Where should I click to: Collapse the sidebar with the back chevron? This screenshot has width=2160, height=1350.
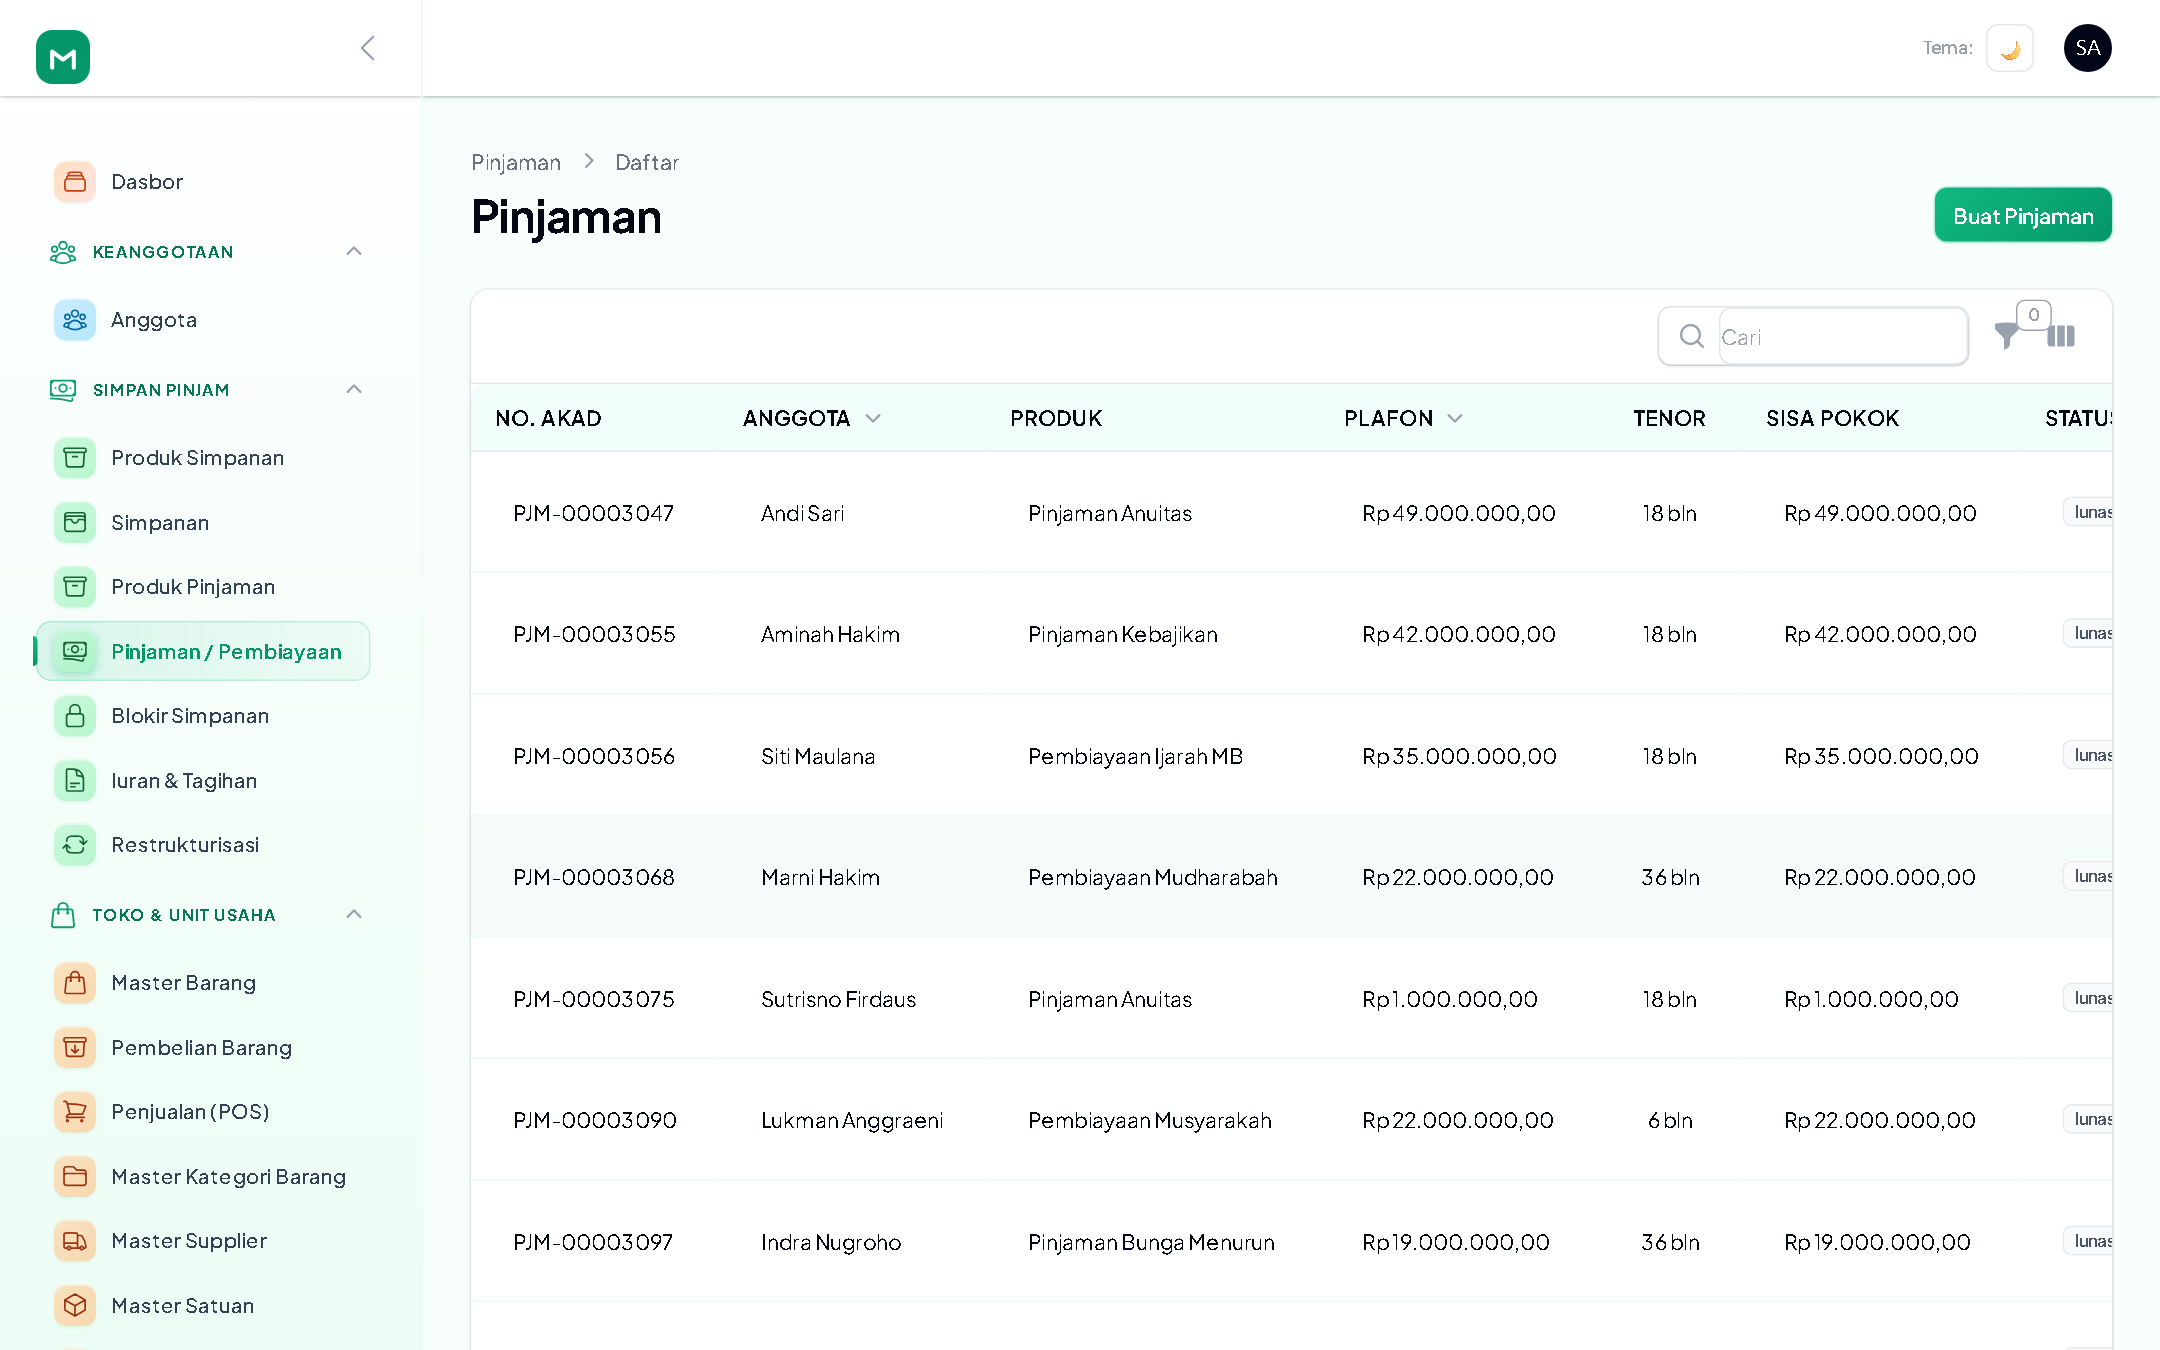click(x=367, y=48)
